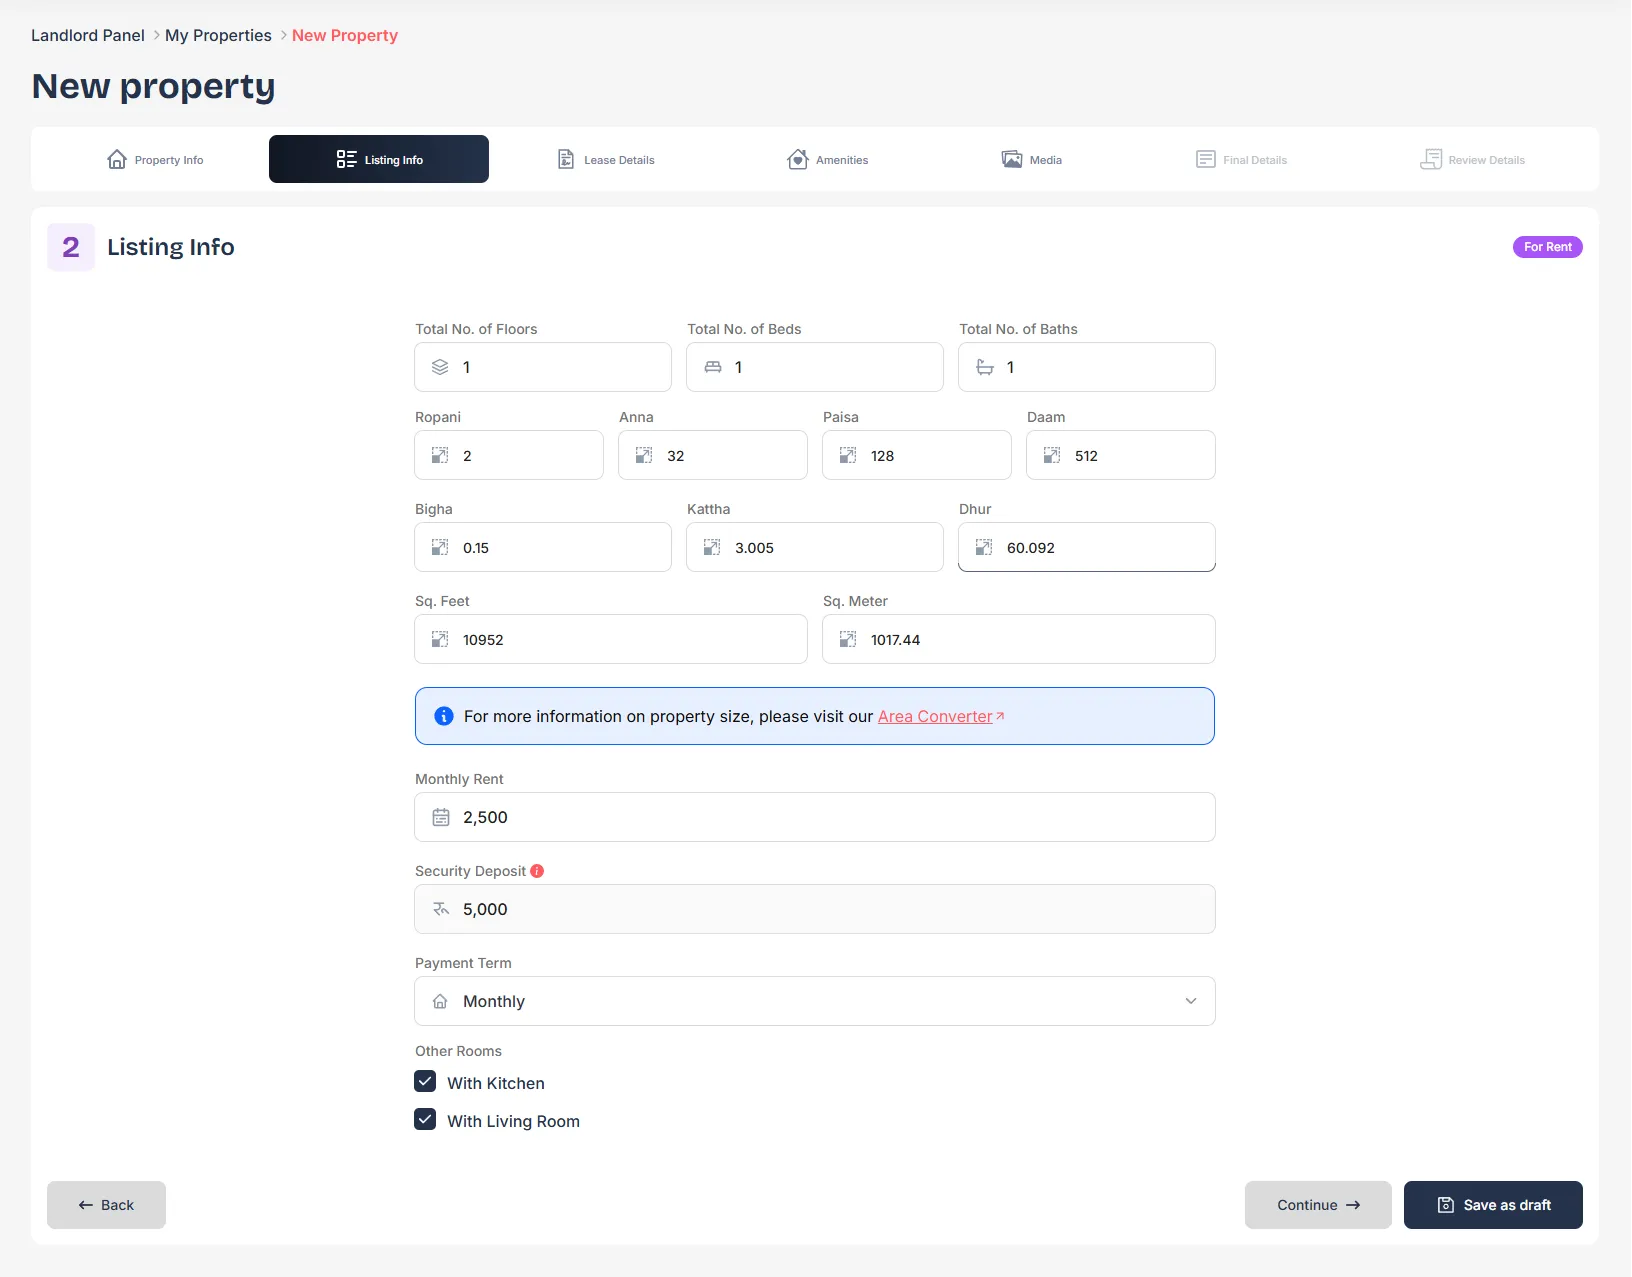This screenshot has width=1632, height=1277.
Task: Go to the Lease Details tab
Action: pos(606,159)
